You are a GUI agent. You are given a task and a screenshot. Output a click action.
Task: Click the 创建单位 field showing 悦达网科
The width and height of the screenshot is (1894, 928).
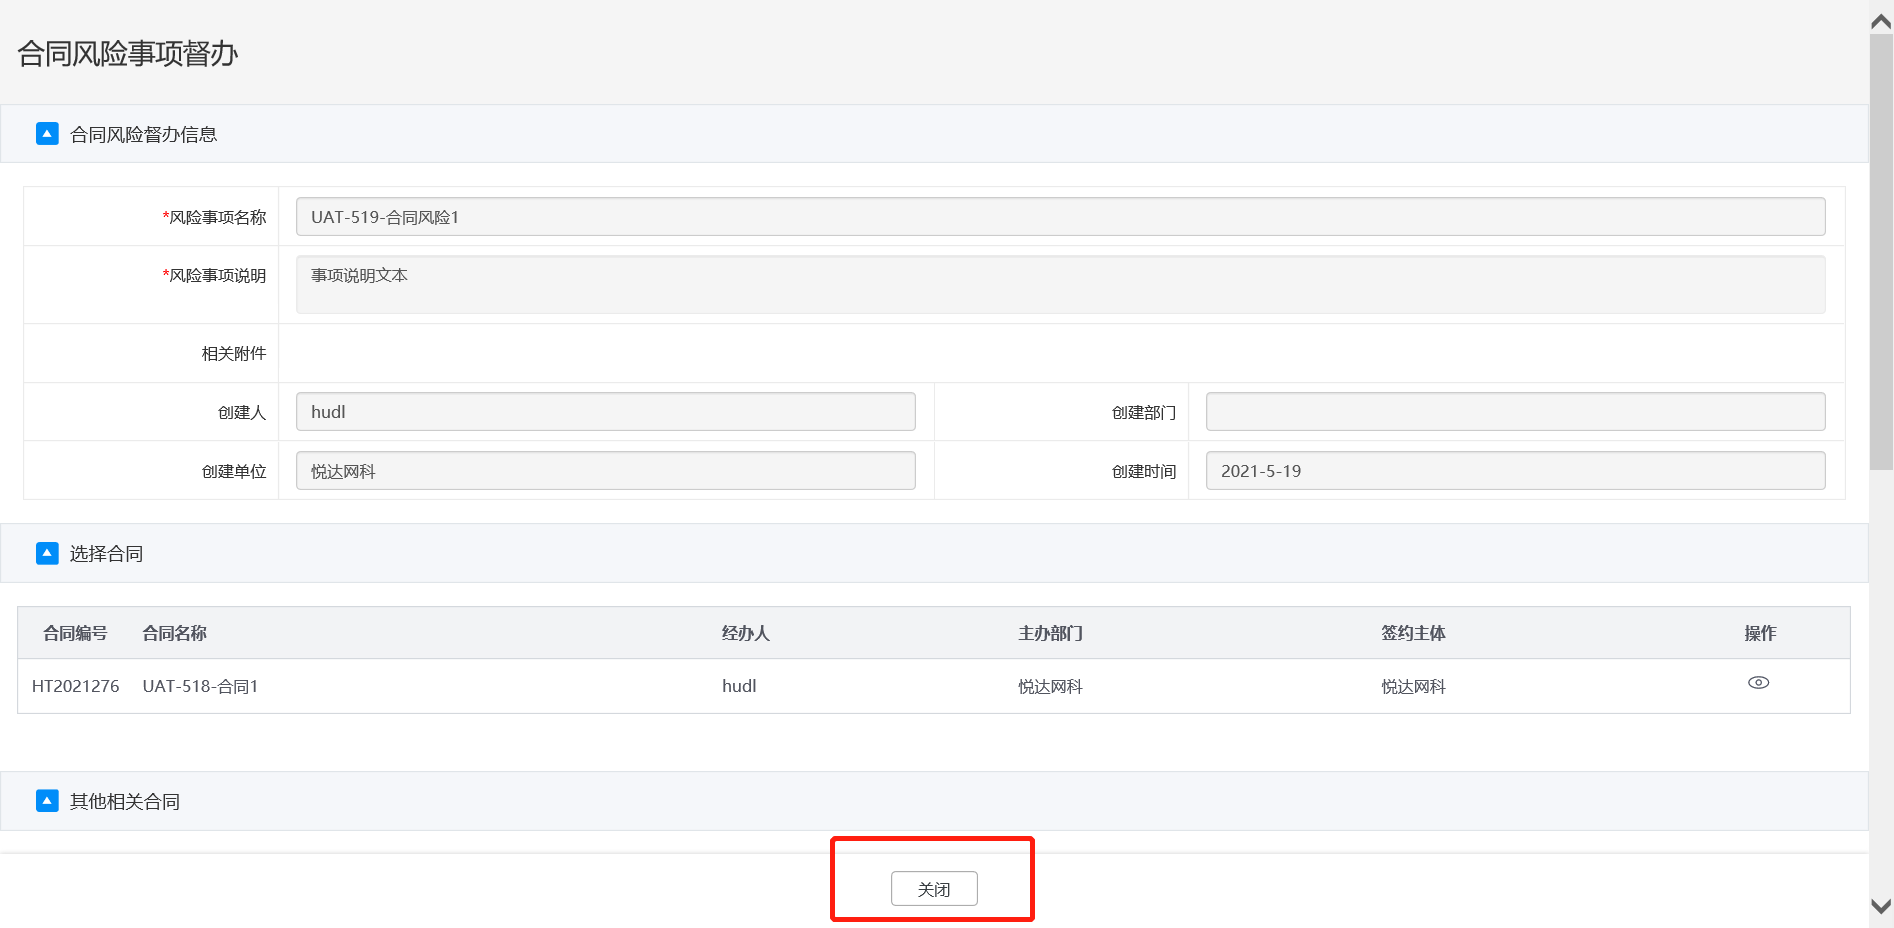[605, 471]
